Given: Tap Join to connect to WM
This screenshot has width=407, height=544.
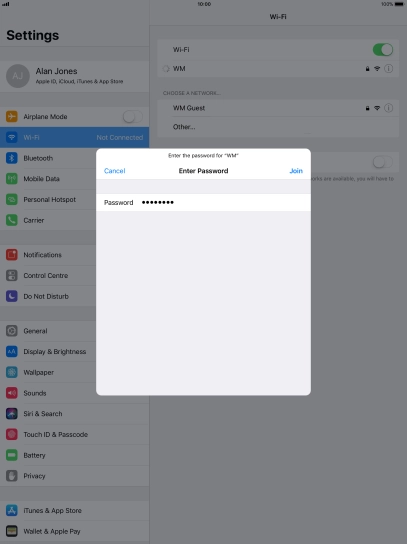Looking at the screenshot, I should (296, 171).
